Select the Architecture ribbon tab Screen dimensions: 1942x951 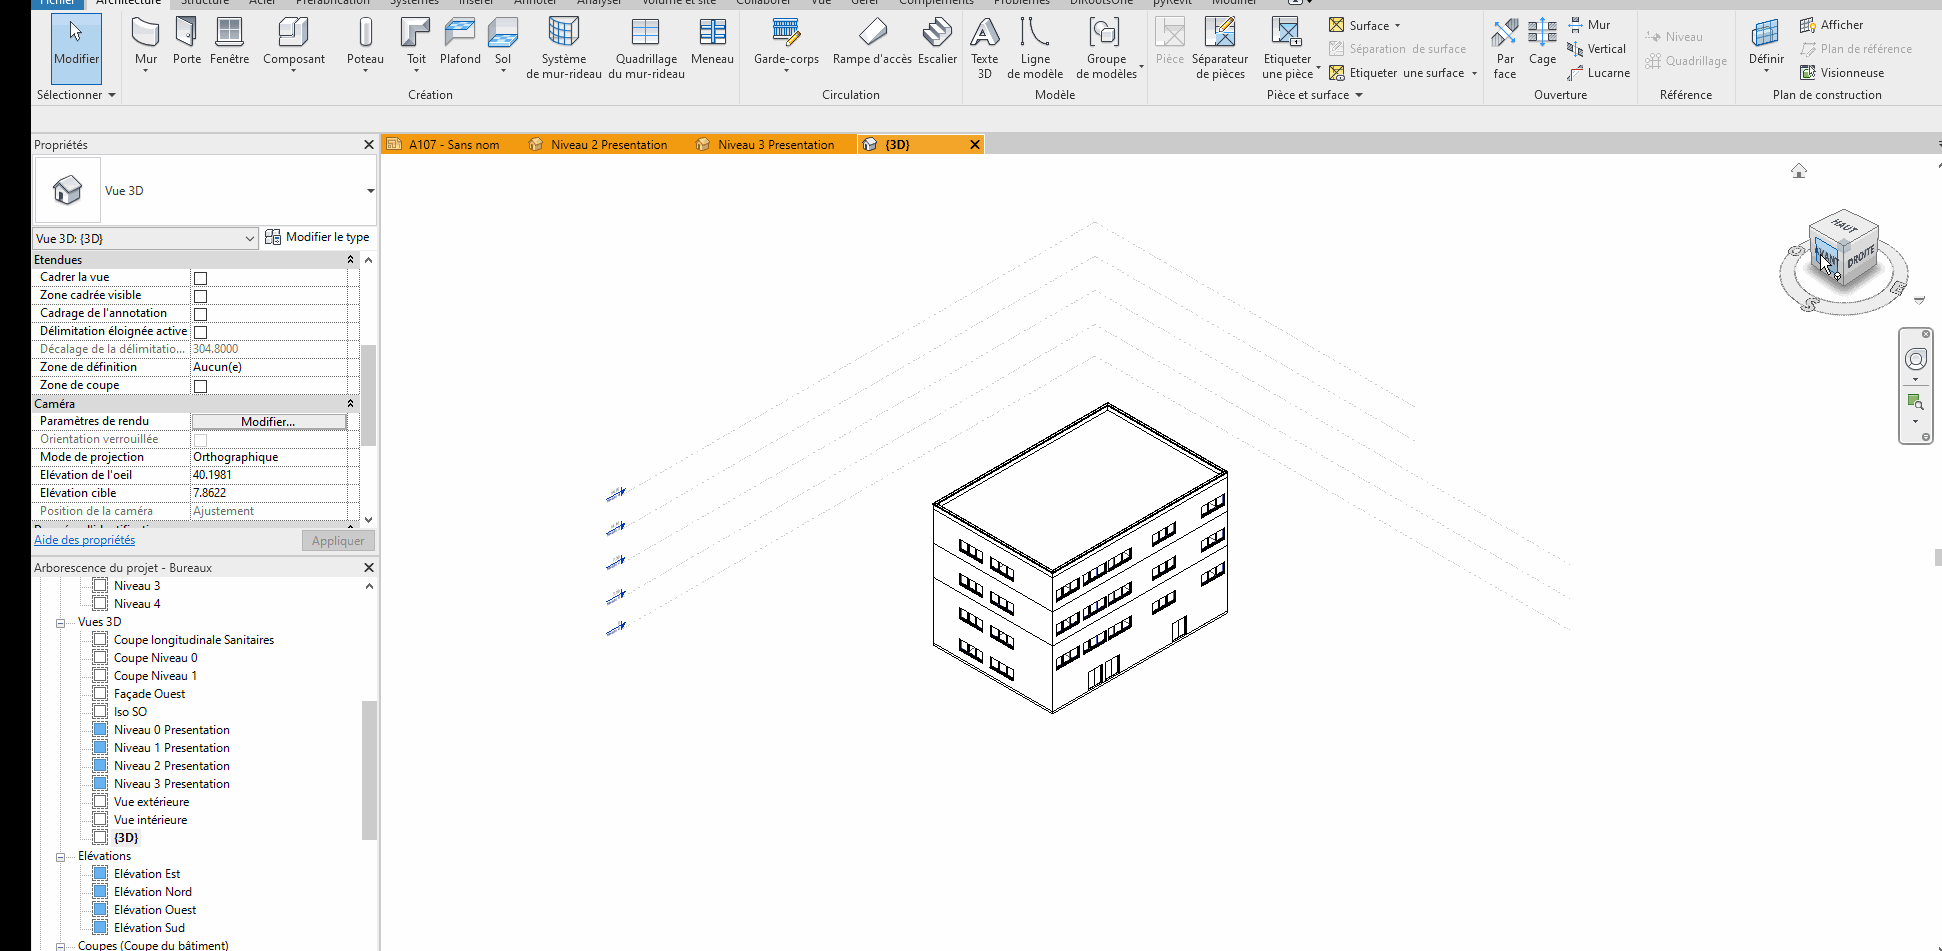[129, 3]
